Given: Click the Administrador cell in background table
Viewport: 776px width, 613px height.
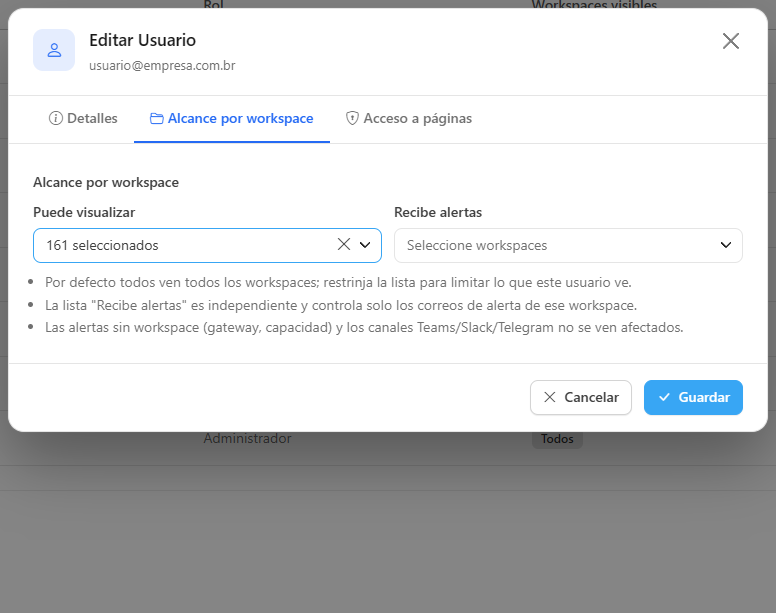Looking at the screenshot, I should coord(247,438).
